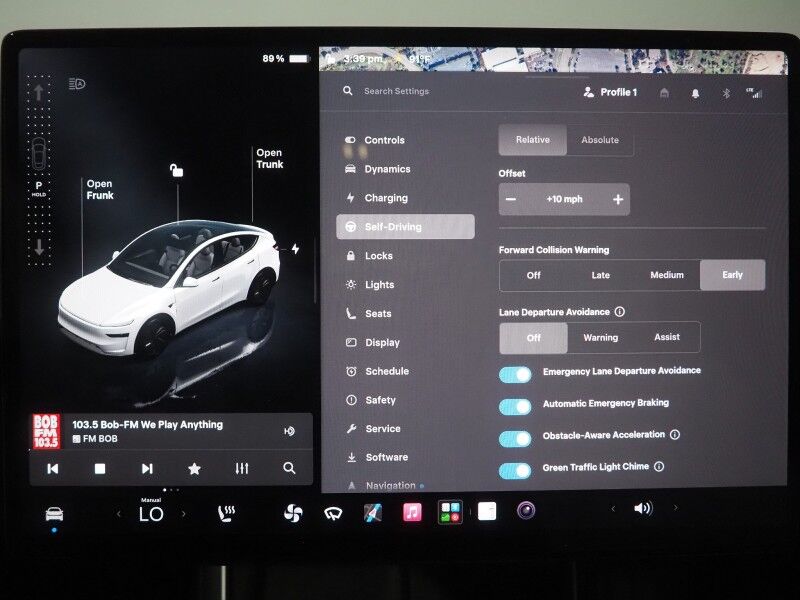Tap the auto headlights indicator icon

point(77,84)
